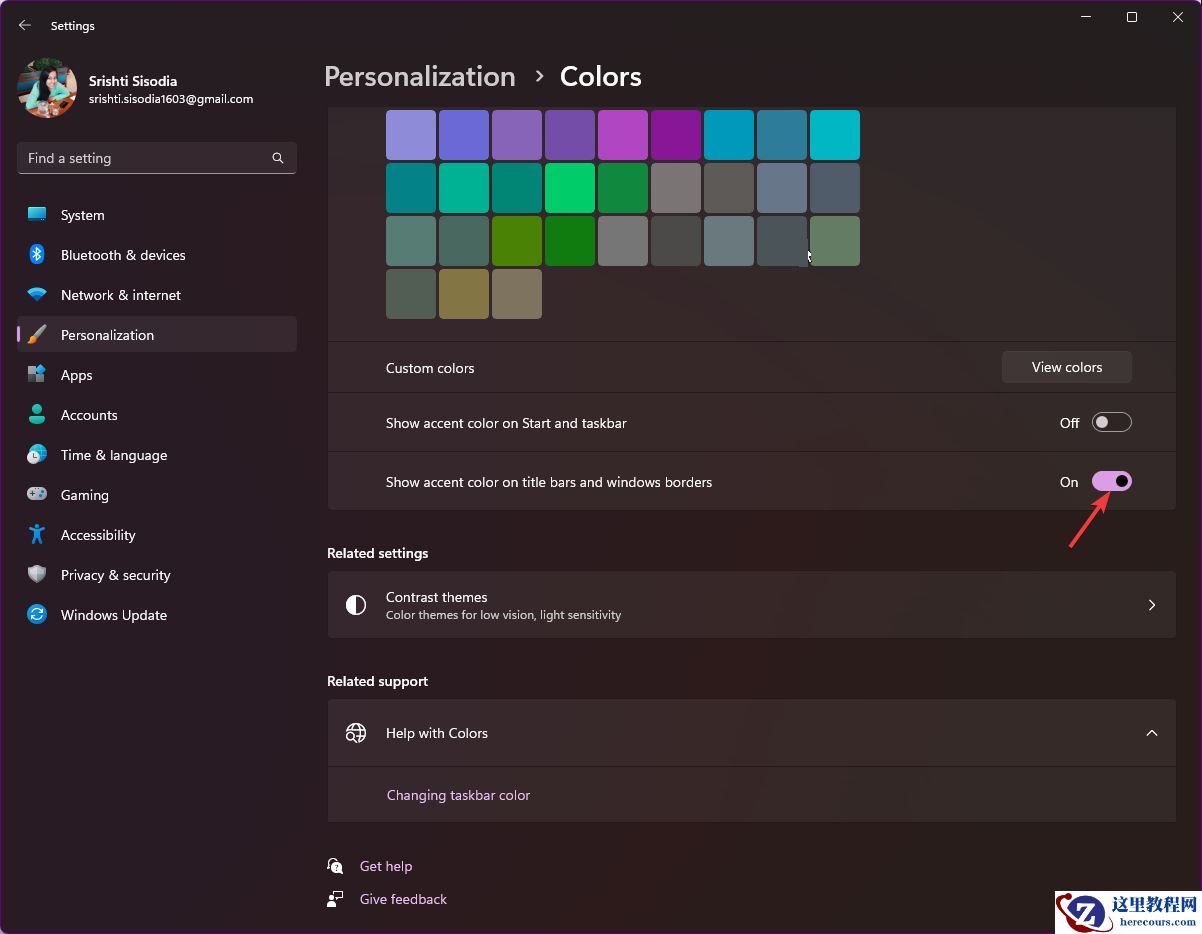Collapse the Help with Colors section chevron
Screen dimensions: 1202x934
click(1152, 733)
